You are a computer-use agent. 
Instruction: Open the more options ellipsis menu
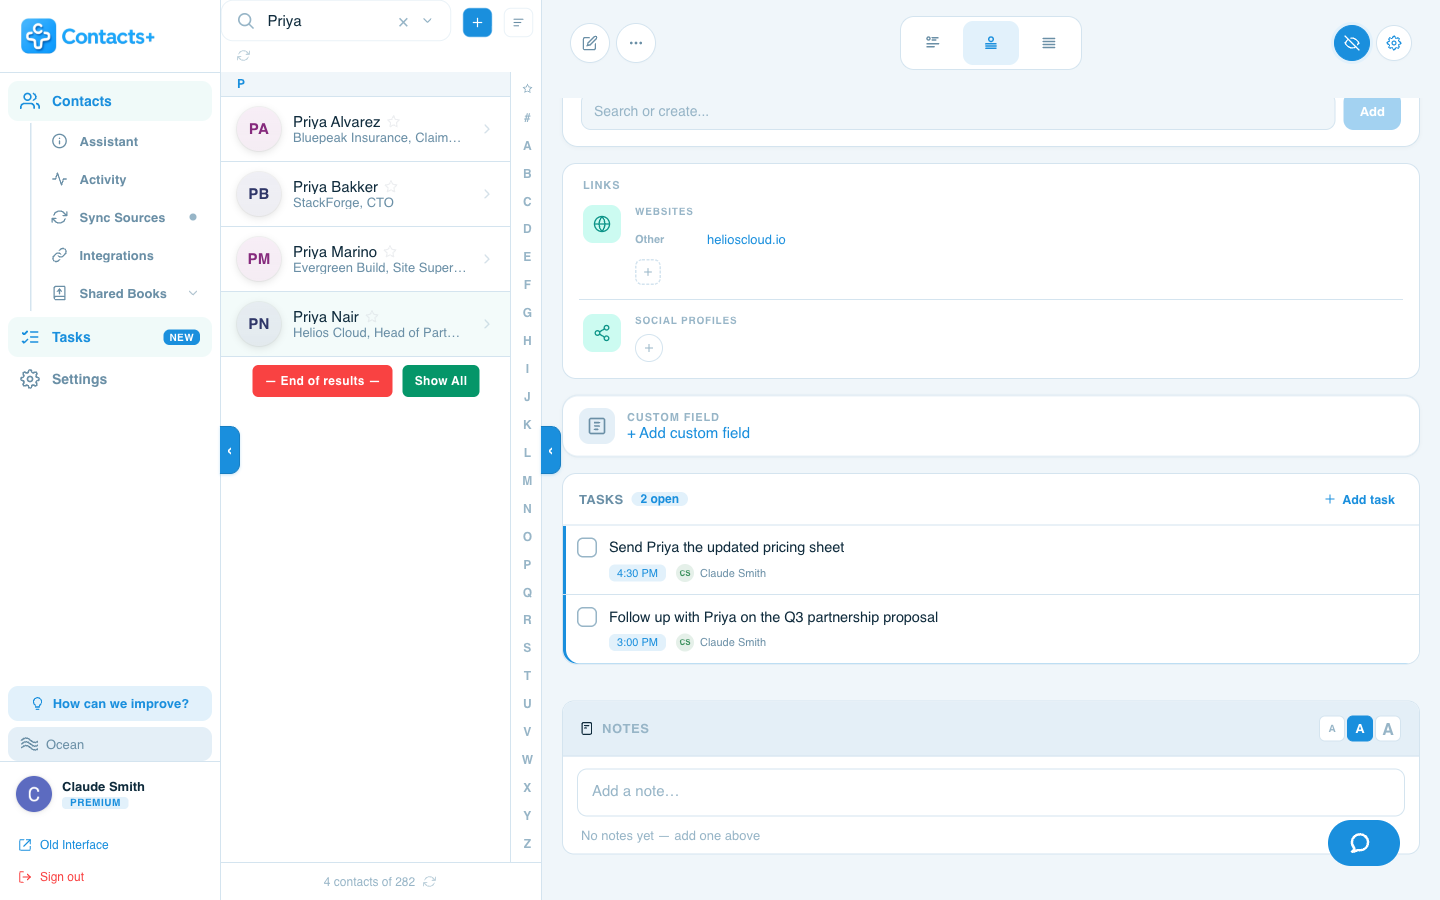click(636, 43)
